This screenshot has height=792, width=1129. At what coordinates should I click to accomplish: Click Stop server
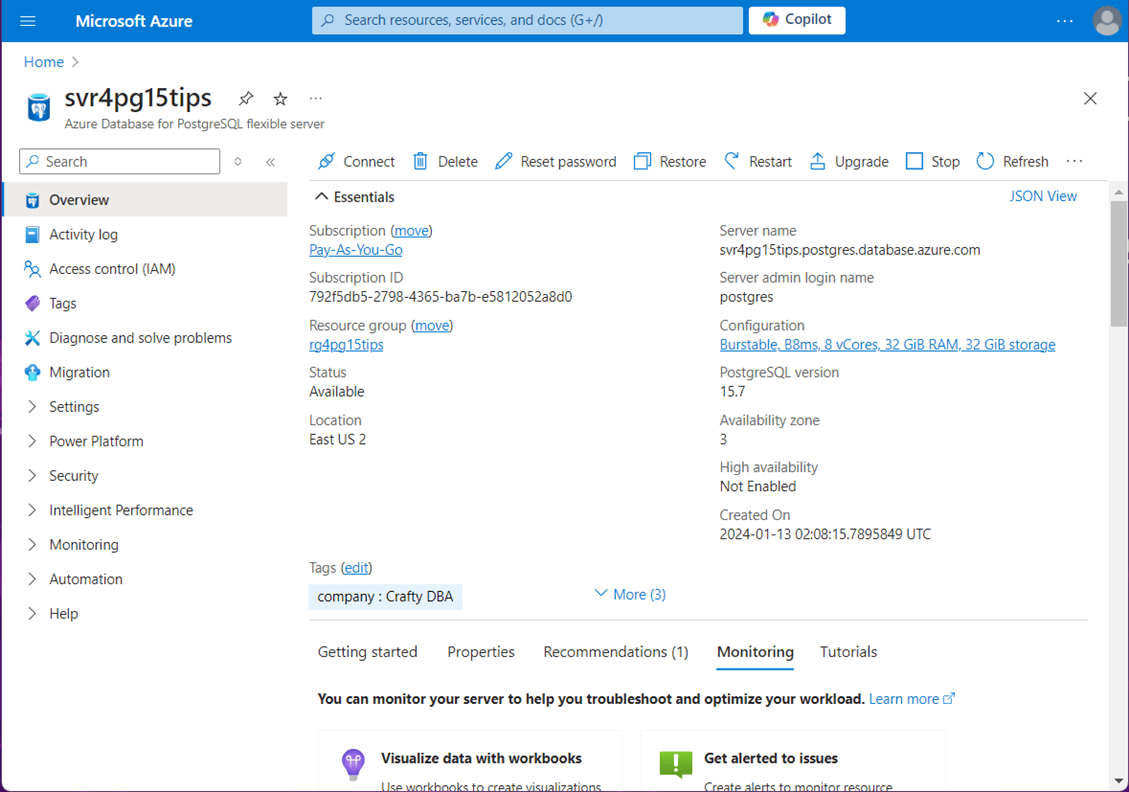point(932,161)
